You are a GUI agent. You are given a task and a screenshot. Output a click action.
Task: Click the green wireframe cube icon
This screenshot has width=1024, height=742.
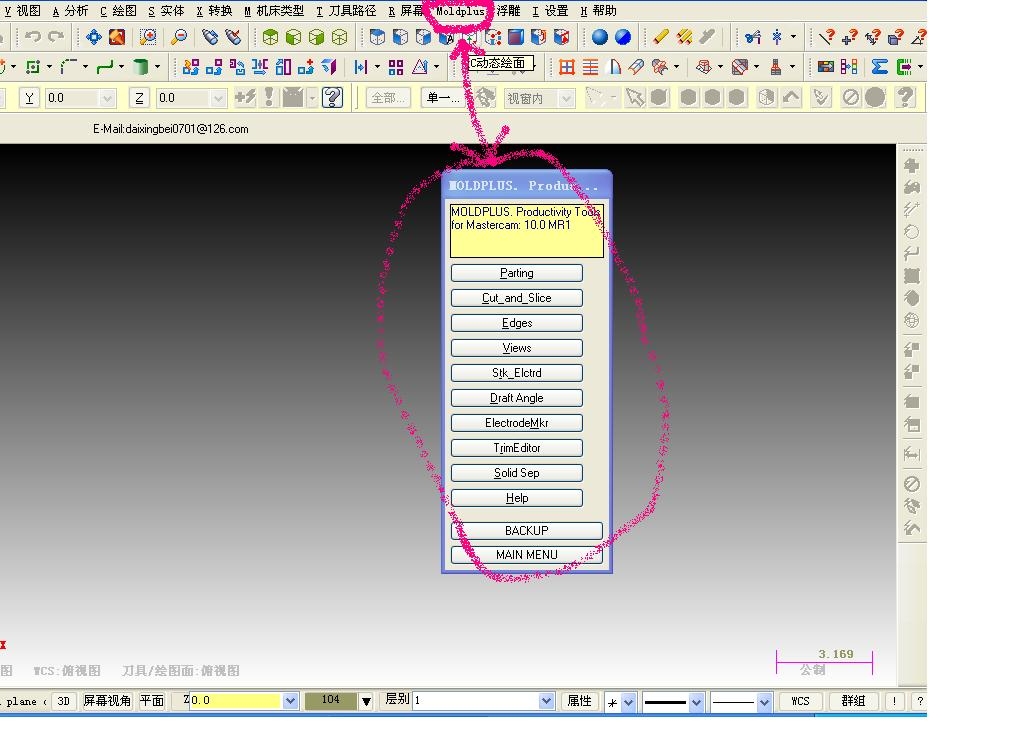click(340, 37)
